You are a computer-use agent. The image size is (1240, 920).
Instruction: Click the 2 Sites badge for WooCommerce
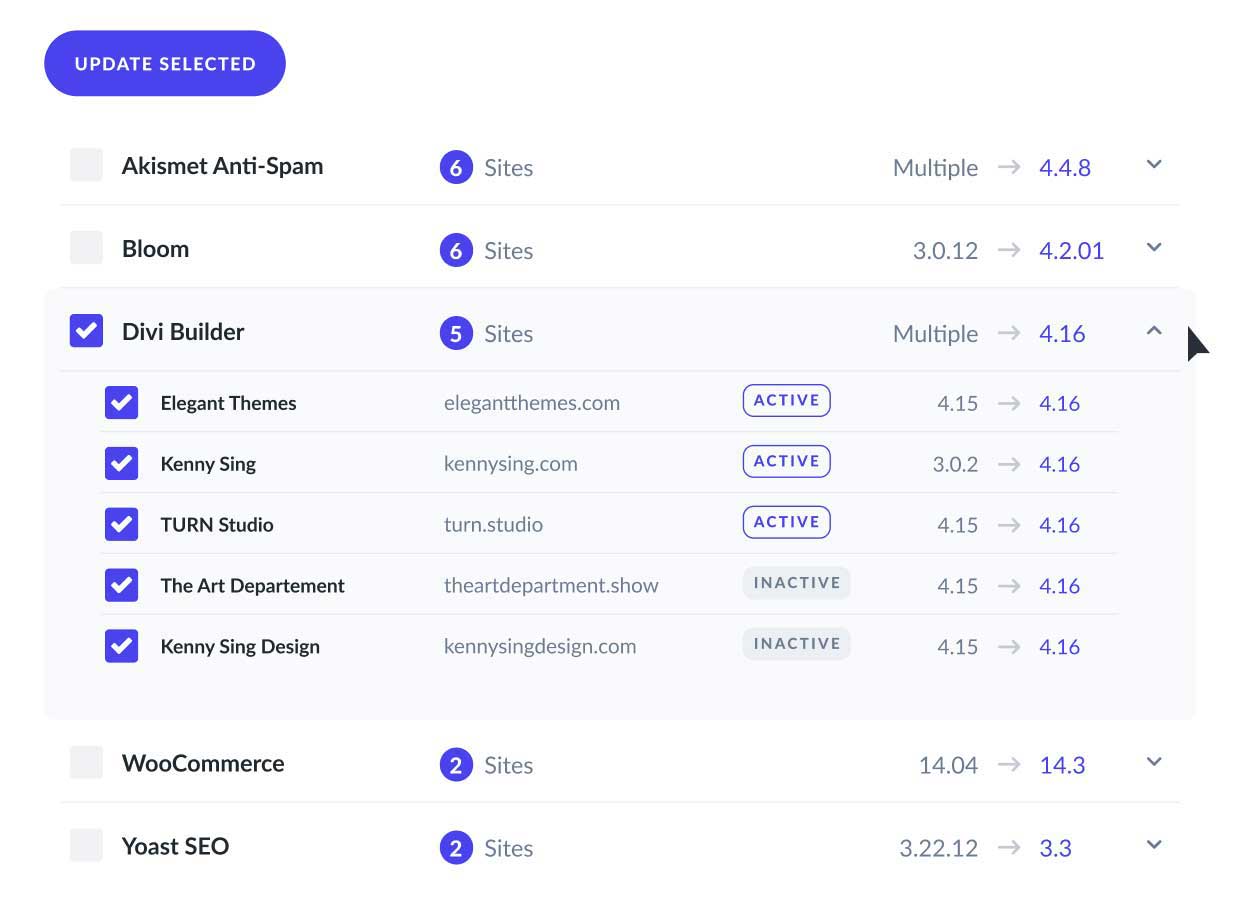pyautogui.click(x=457, y=765)
